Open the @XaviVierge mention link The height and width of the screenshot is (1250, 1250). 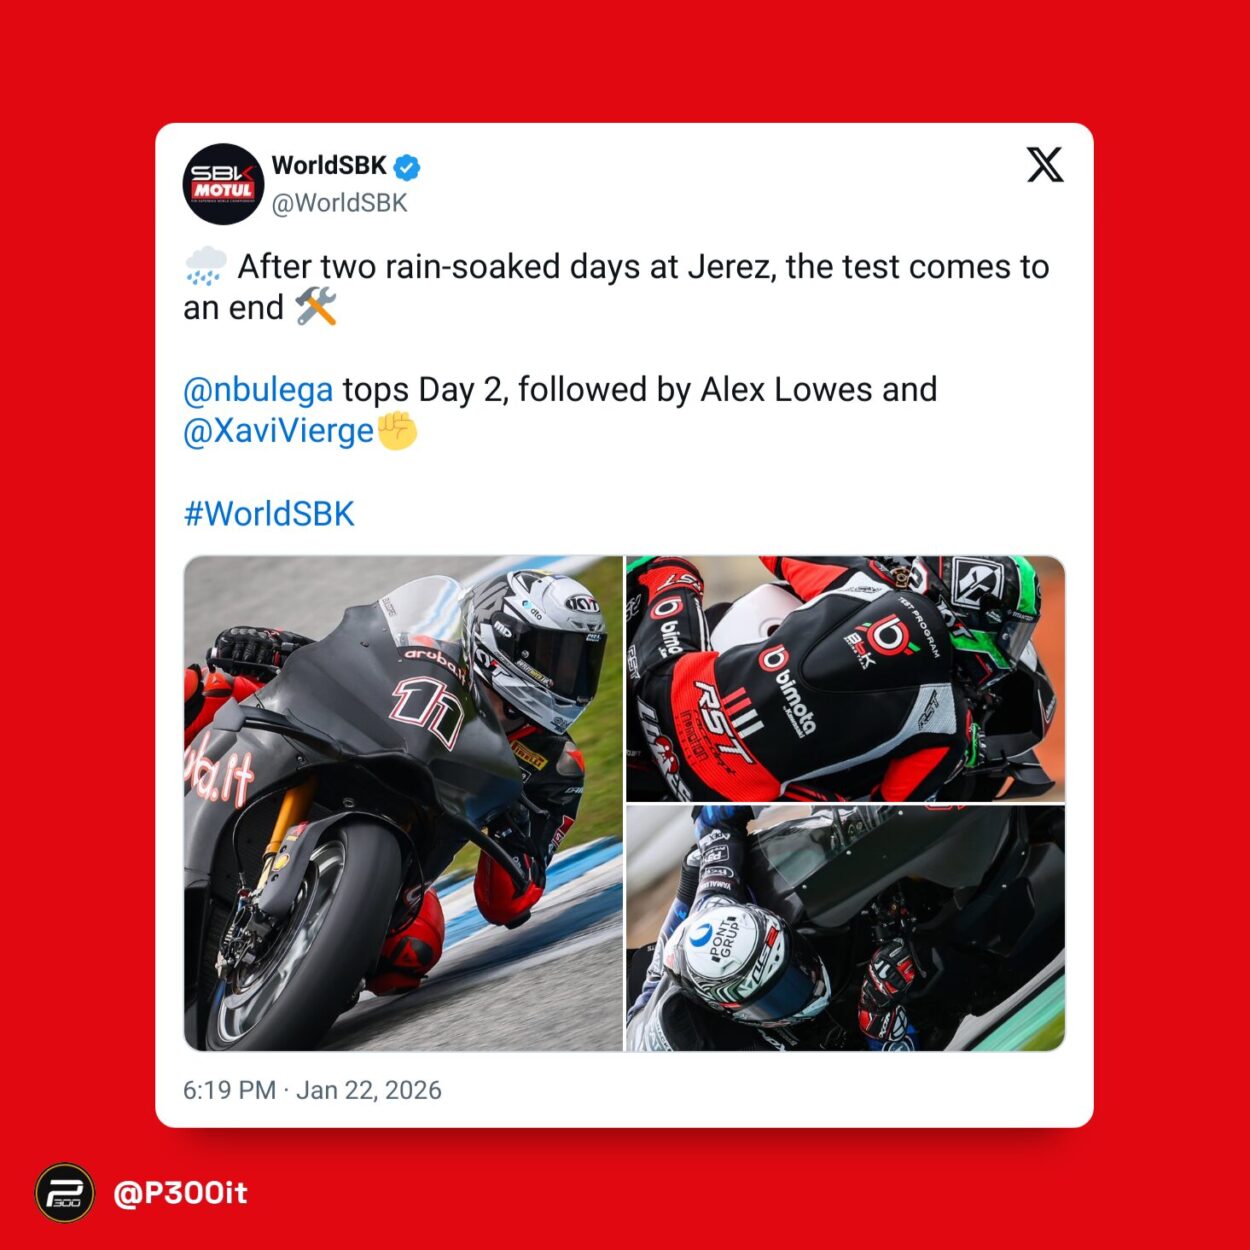[278, 431]
